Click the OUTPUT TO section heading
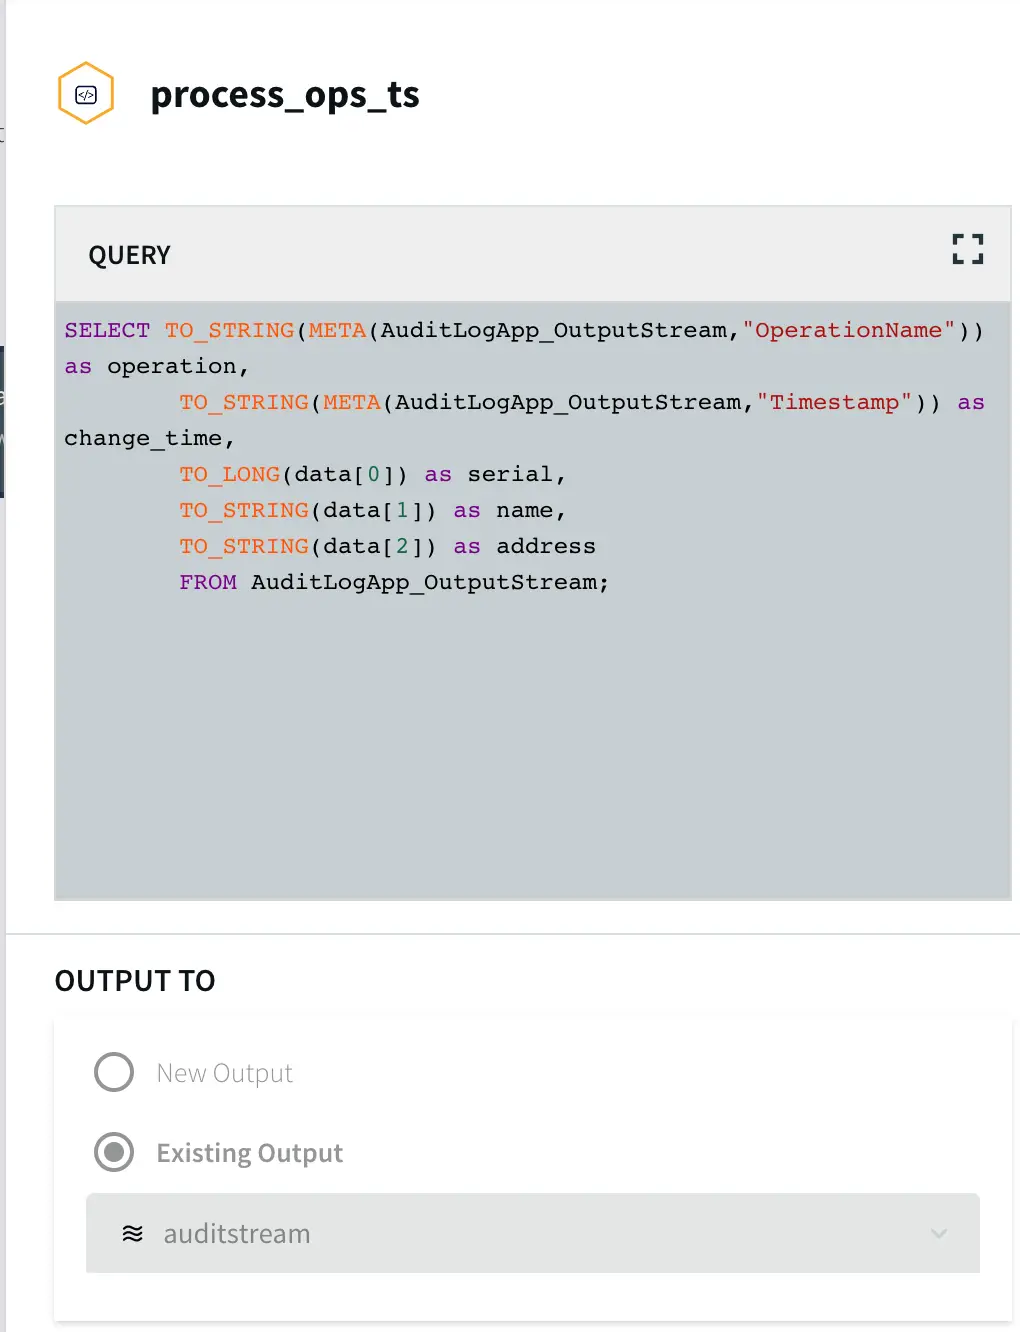The width and height of the screenshot is (1020, 1332). [x=135, y=981]
